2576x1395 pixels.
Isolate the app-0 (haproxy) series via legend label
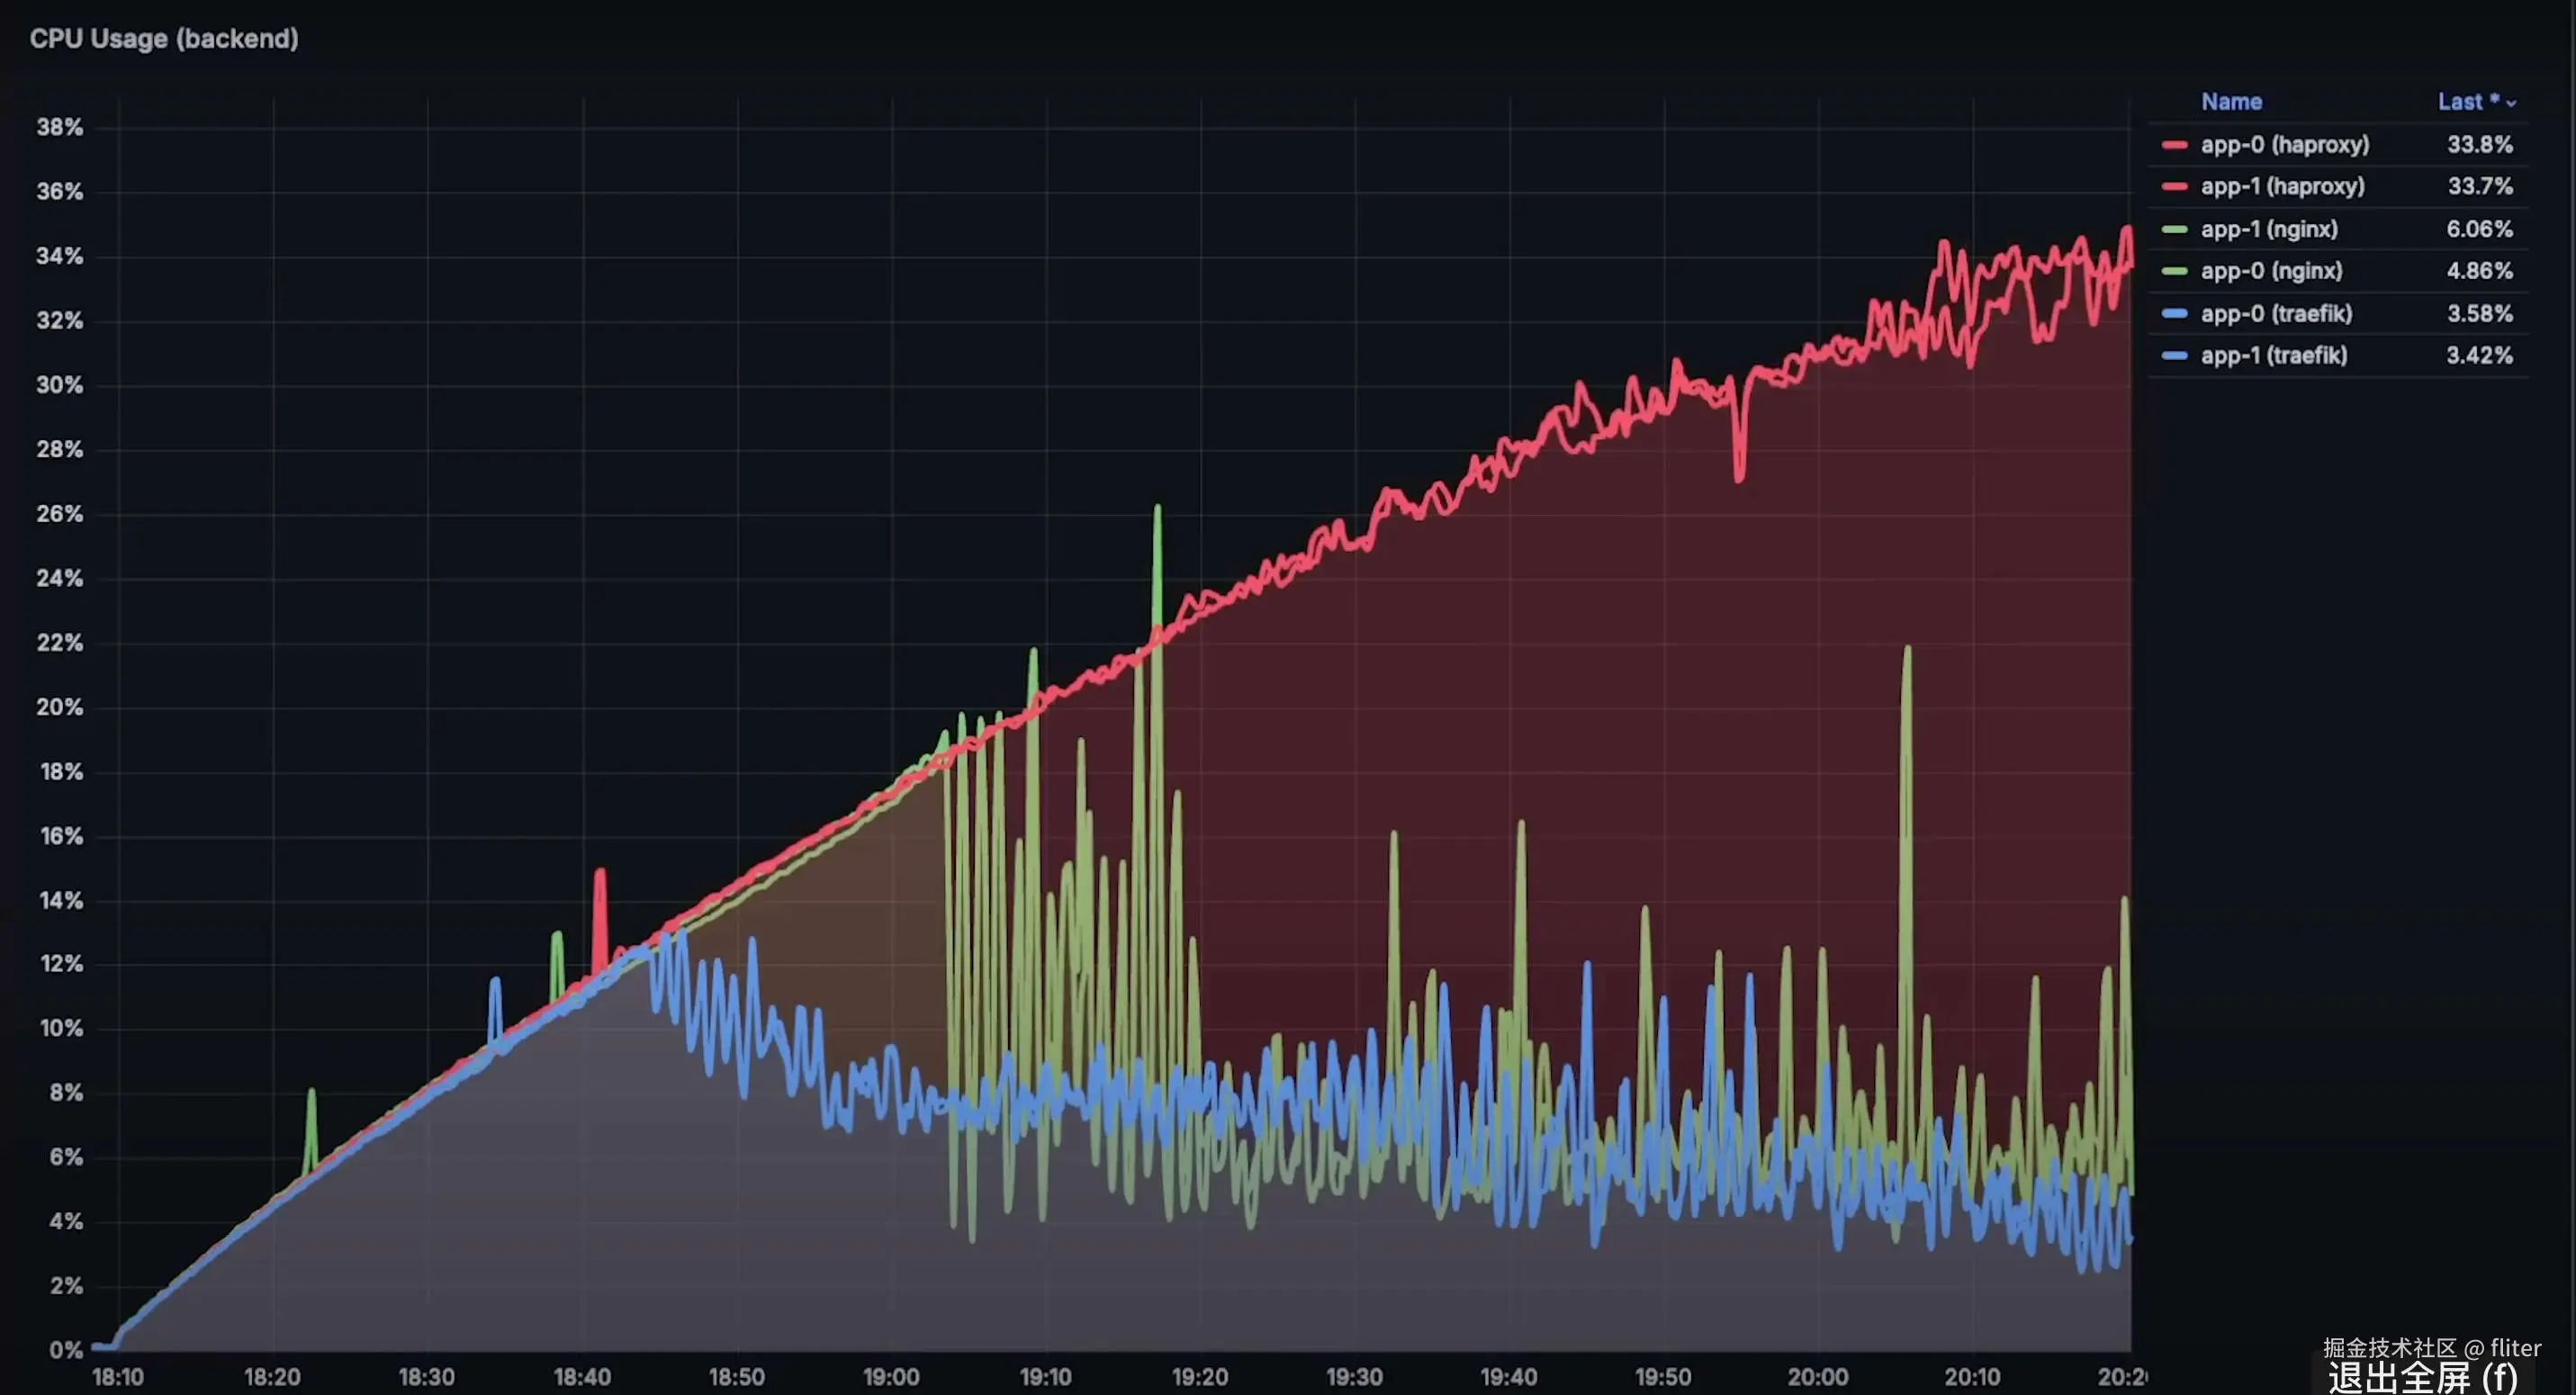click(x=2284, y=145)
